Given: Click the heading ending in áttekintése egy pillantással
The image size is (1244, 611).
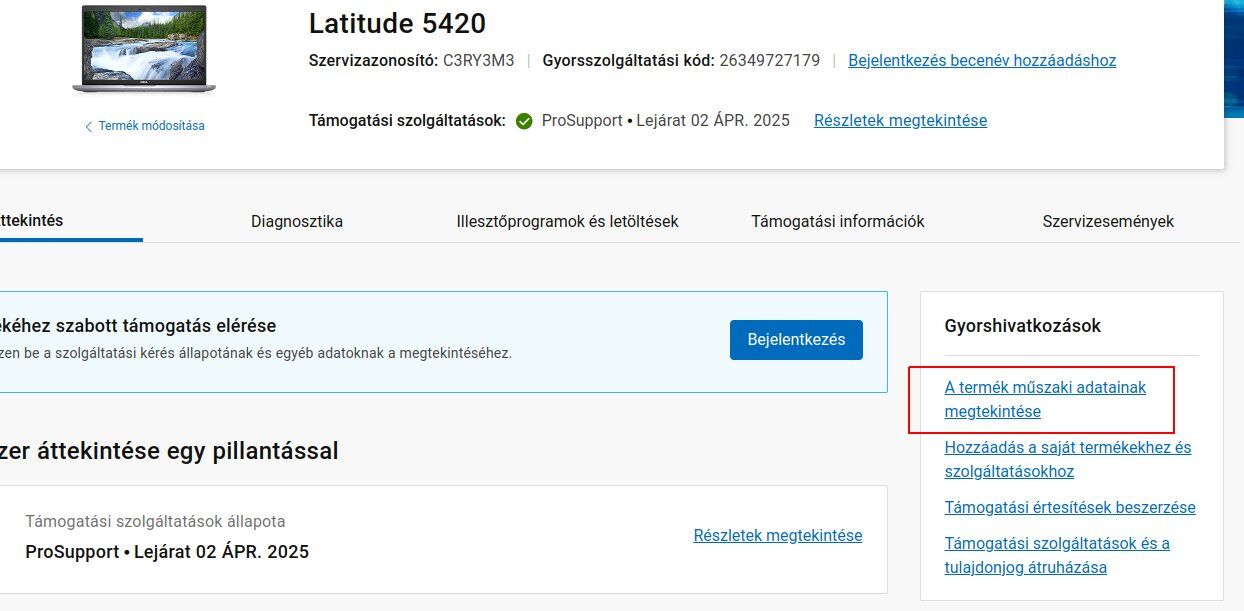Looking at the screenshot, I should (169, 451).
